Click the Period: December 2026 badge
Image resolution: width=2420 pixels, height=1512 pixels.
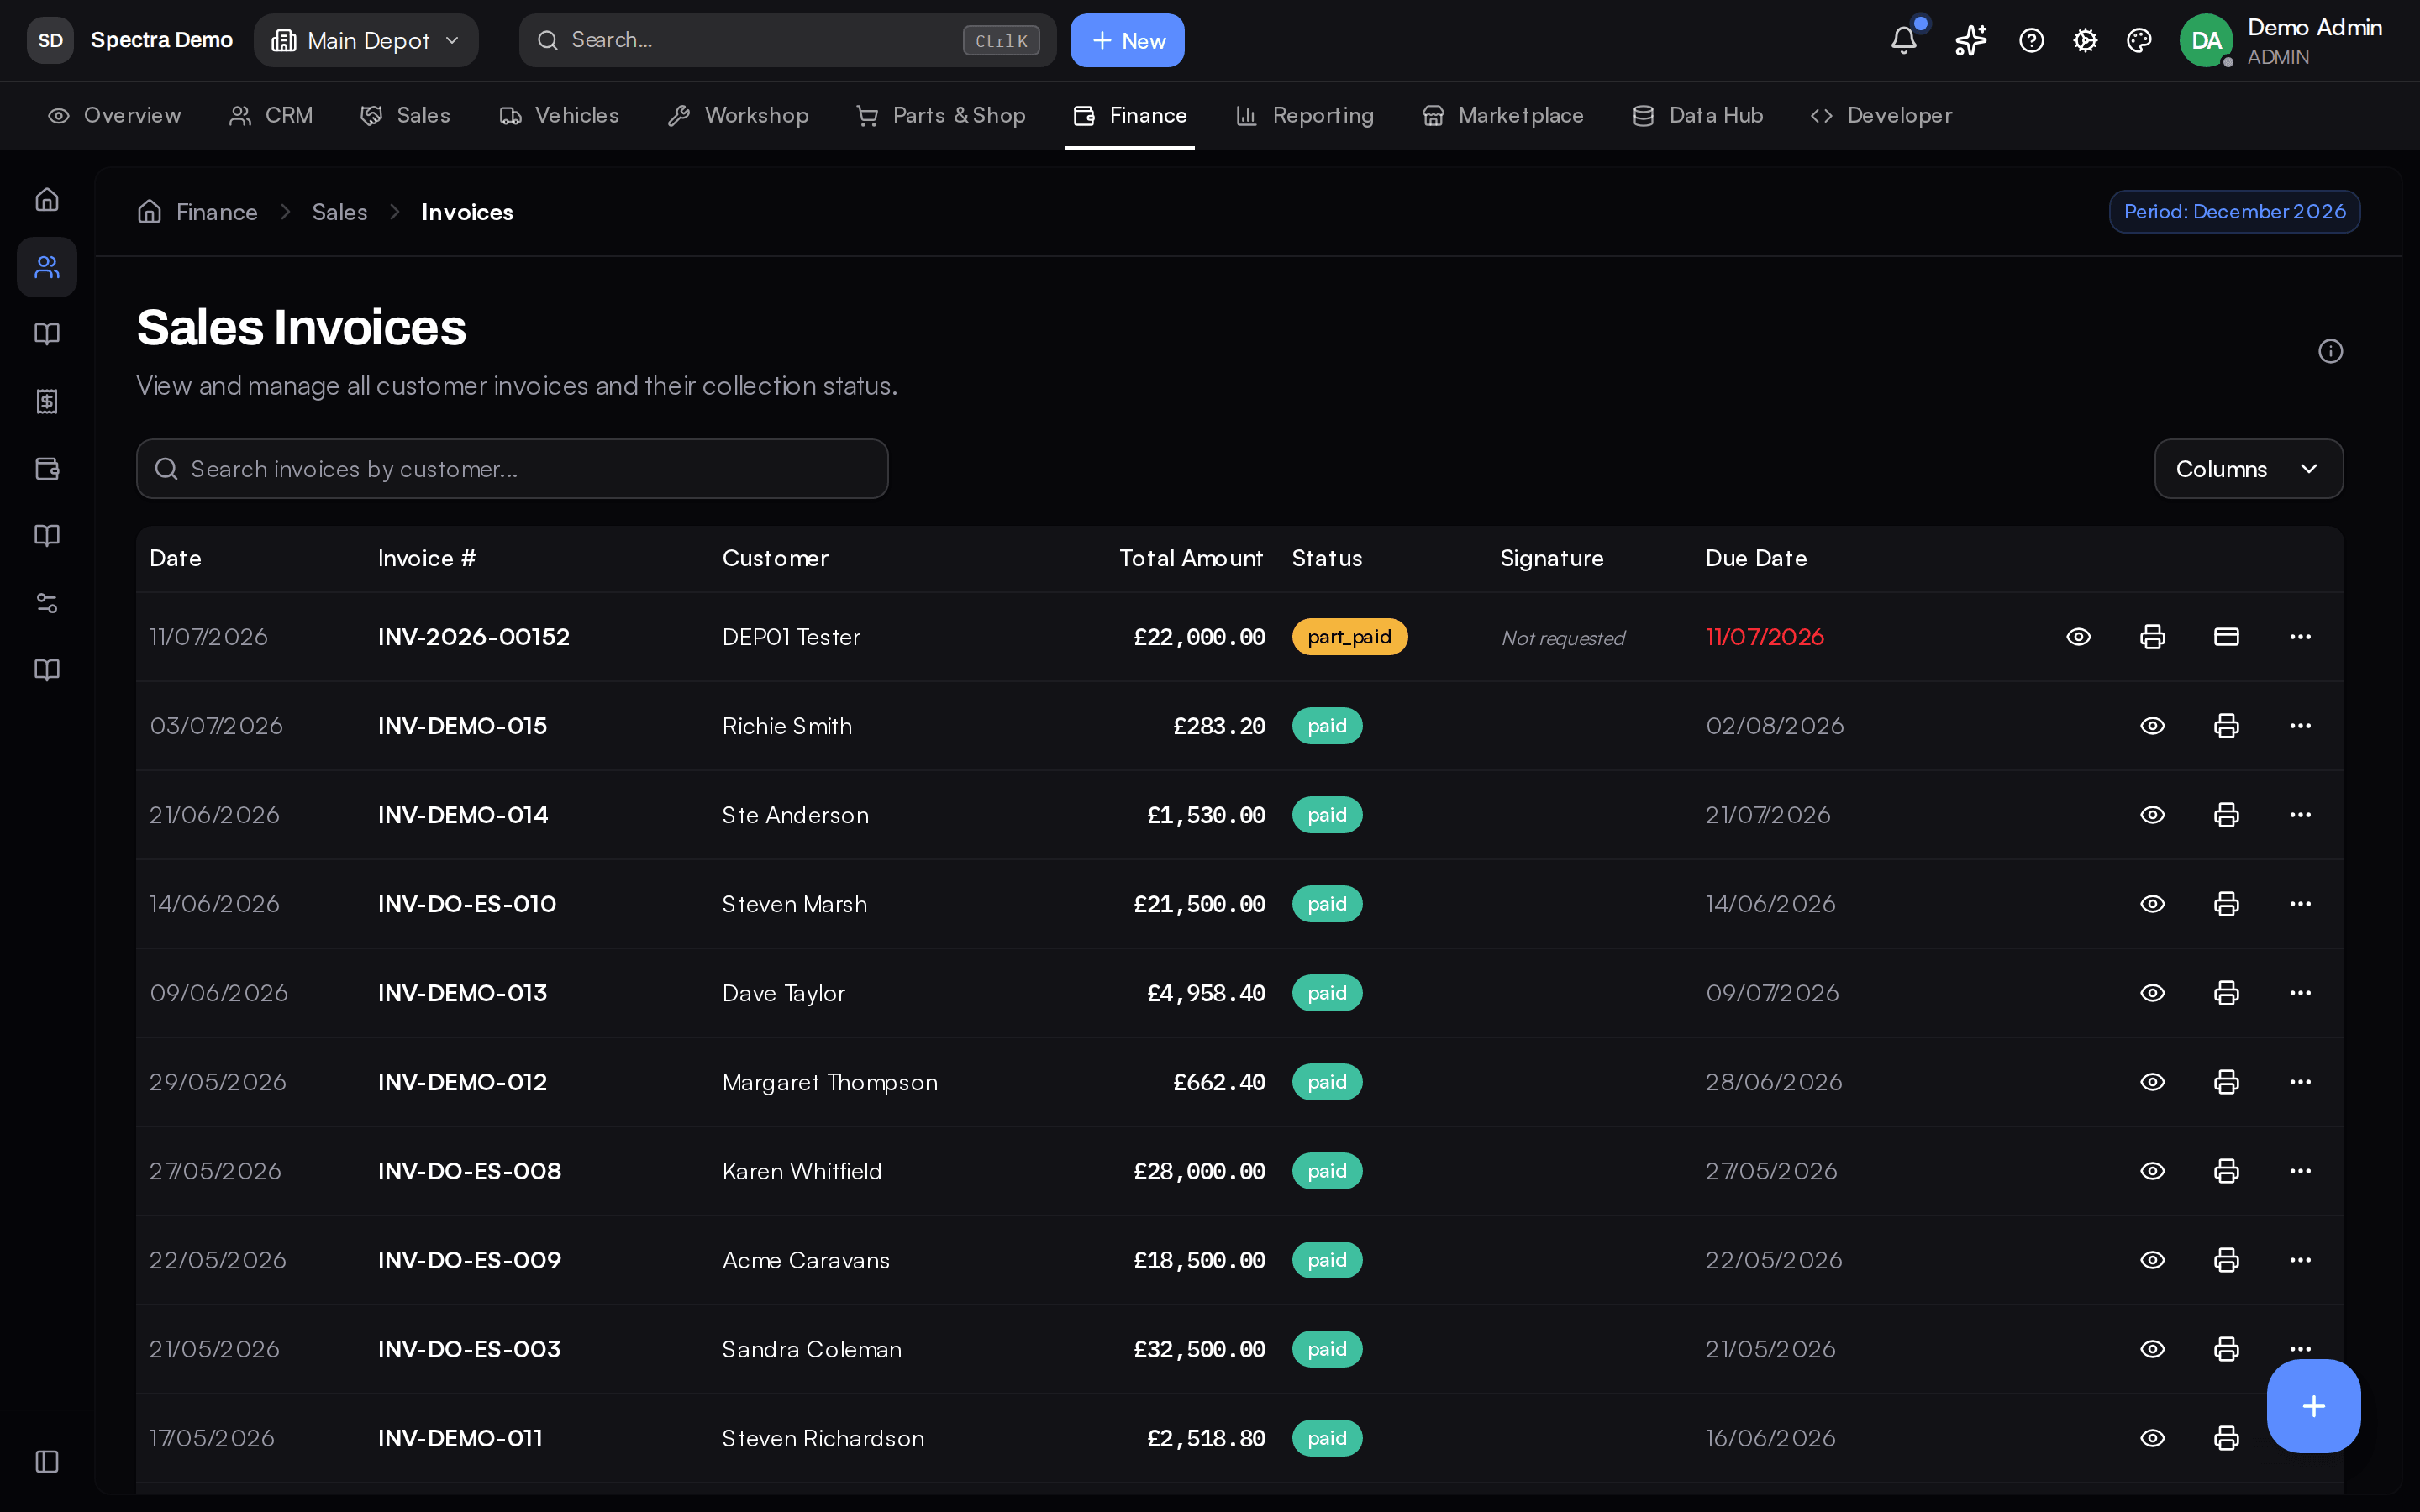tap(2234, 212)
